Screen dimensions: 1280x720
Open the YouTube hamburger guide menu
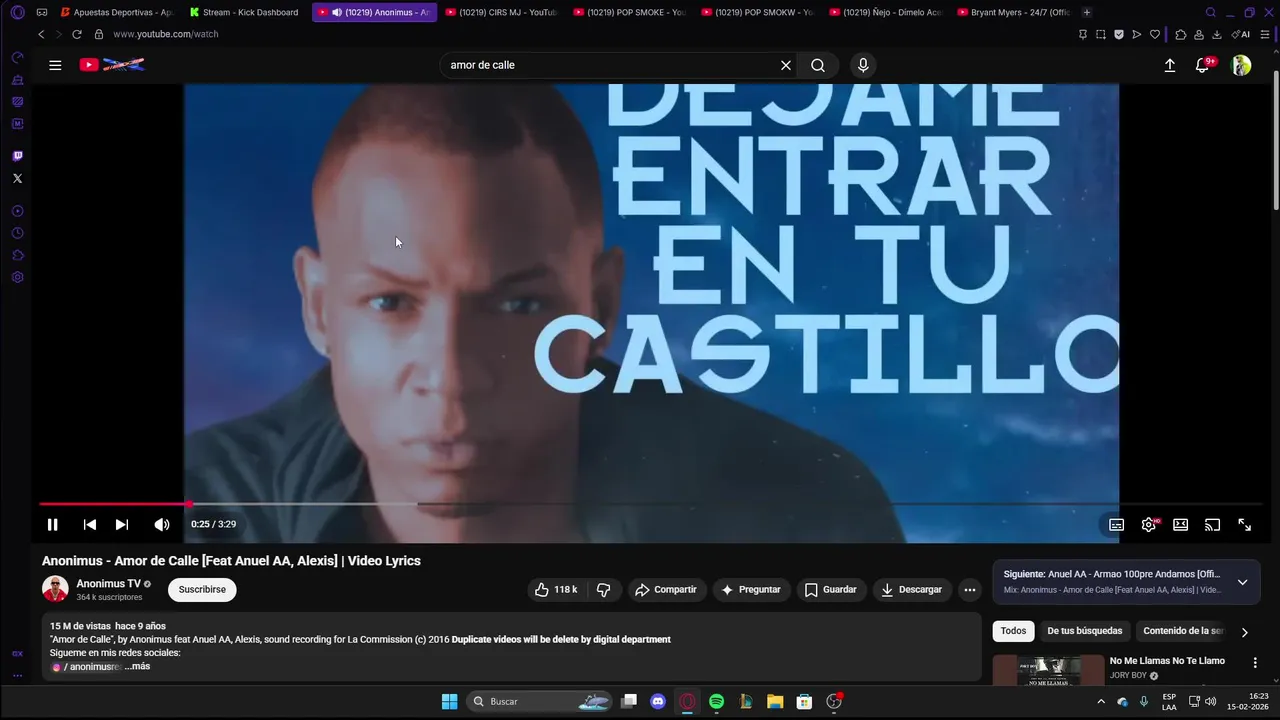[55, 65]
